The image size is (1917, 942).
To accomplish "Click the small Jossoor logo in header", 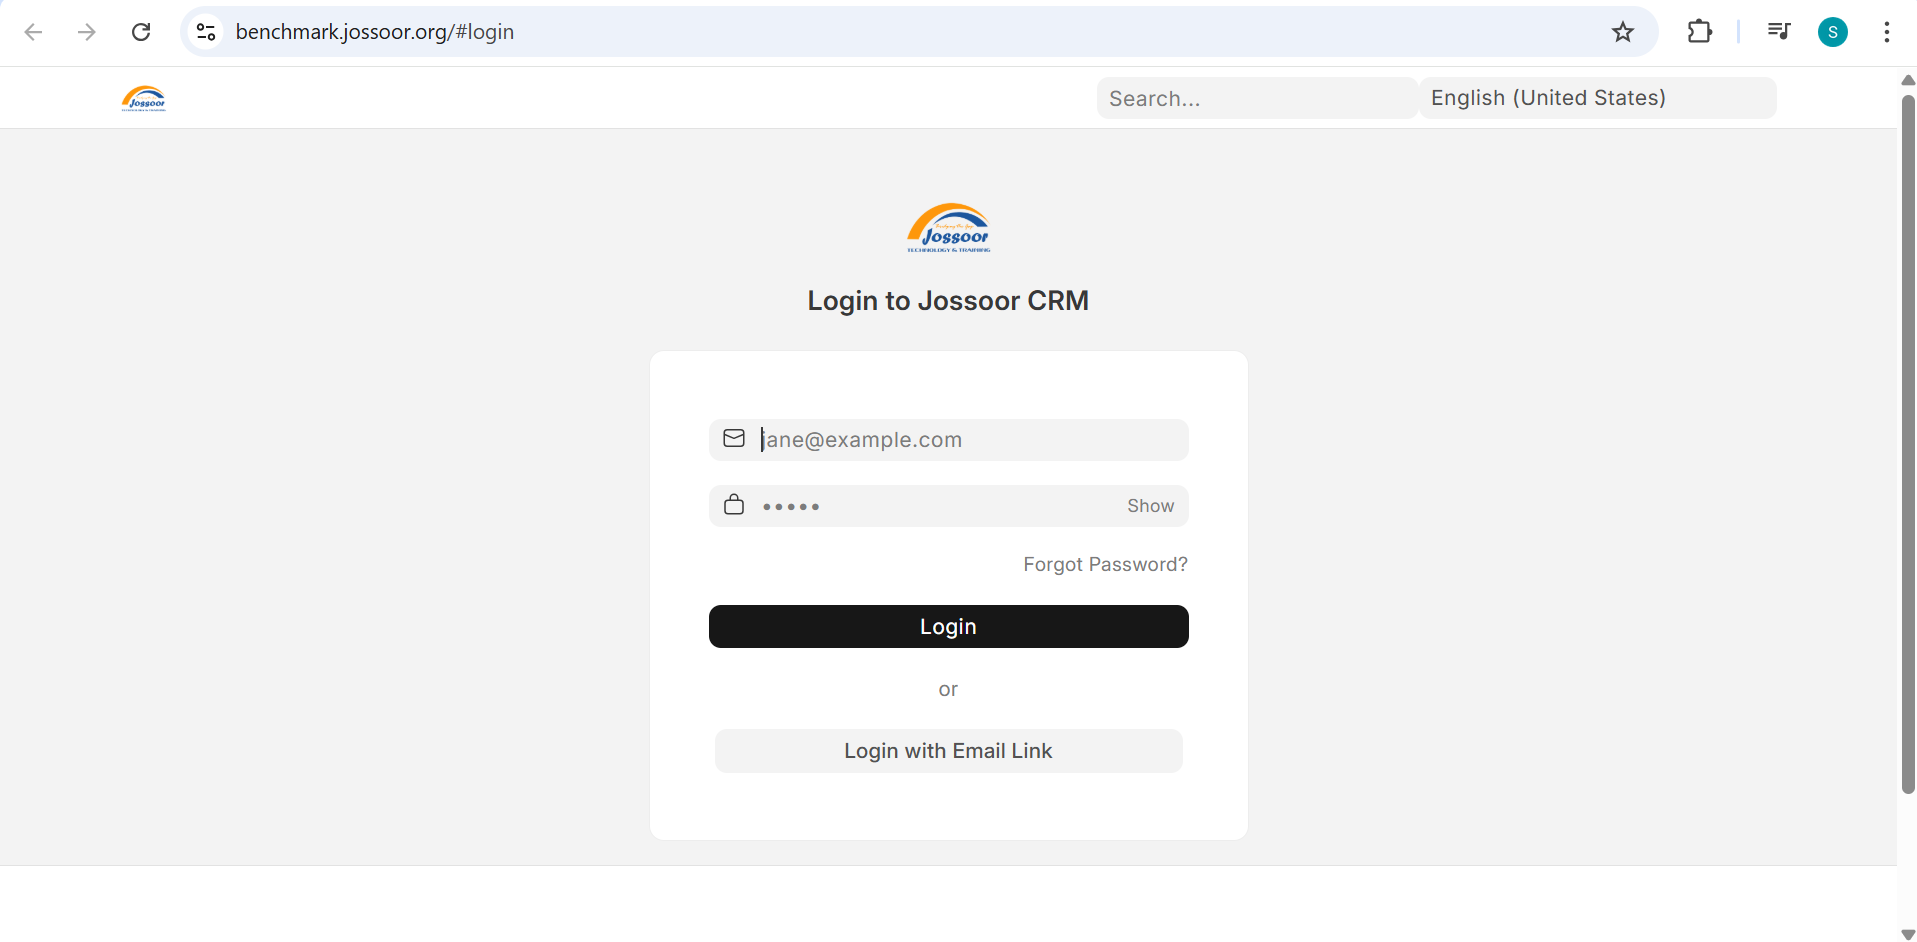I will tap(144, 98).
